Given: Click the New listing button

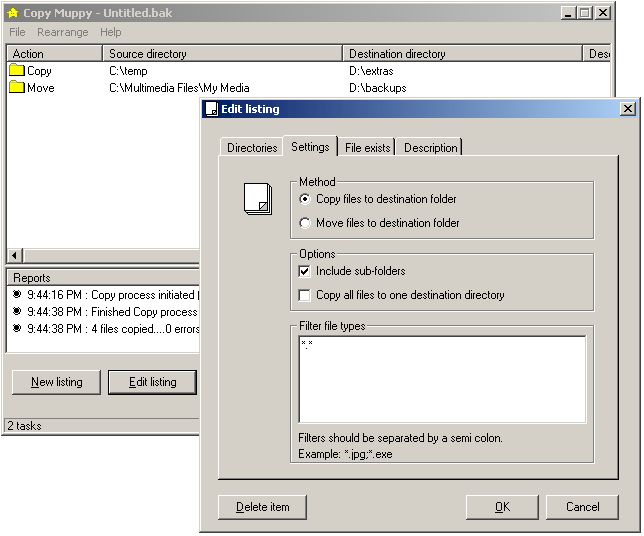Looking at the screenshot, I should point(57,382).
